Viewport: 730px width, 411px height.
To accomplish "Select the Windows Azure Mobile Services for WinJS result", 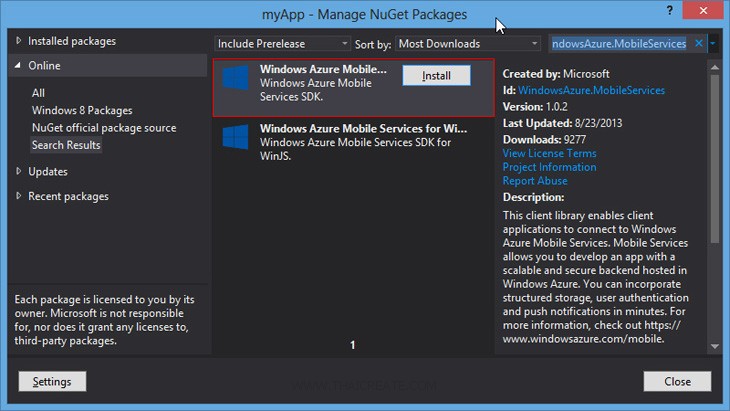I will point(353,141).
